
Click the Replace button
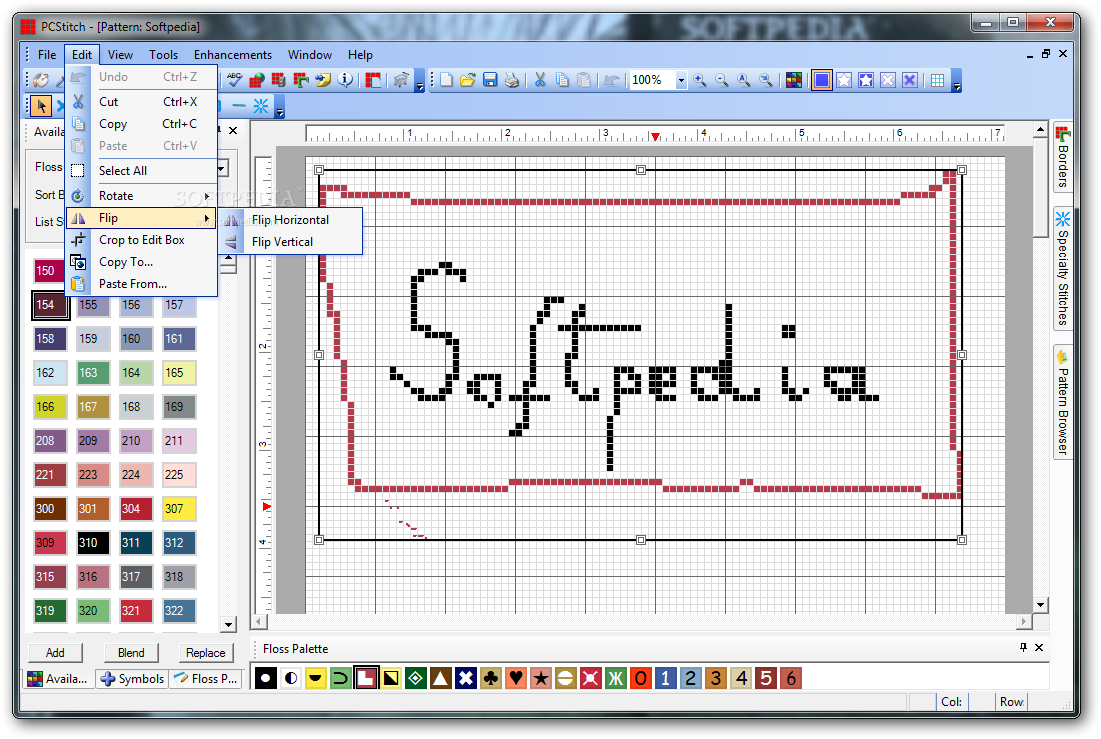point(206,653)
